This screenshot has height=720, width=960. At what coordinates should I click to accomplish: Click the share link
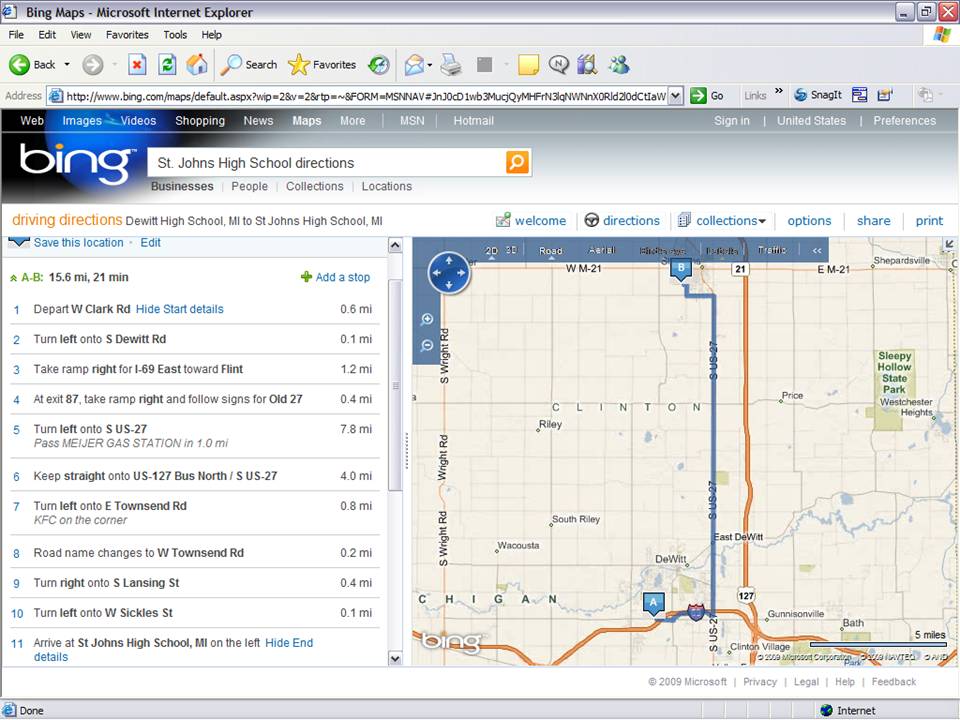point(874,220)
